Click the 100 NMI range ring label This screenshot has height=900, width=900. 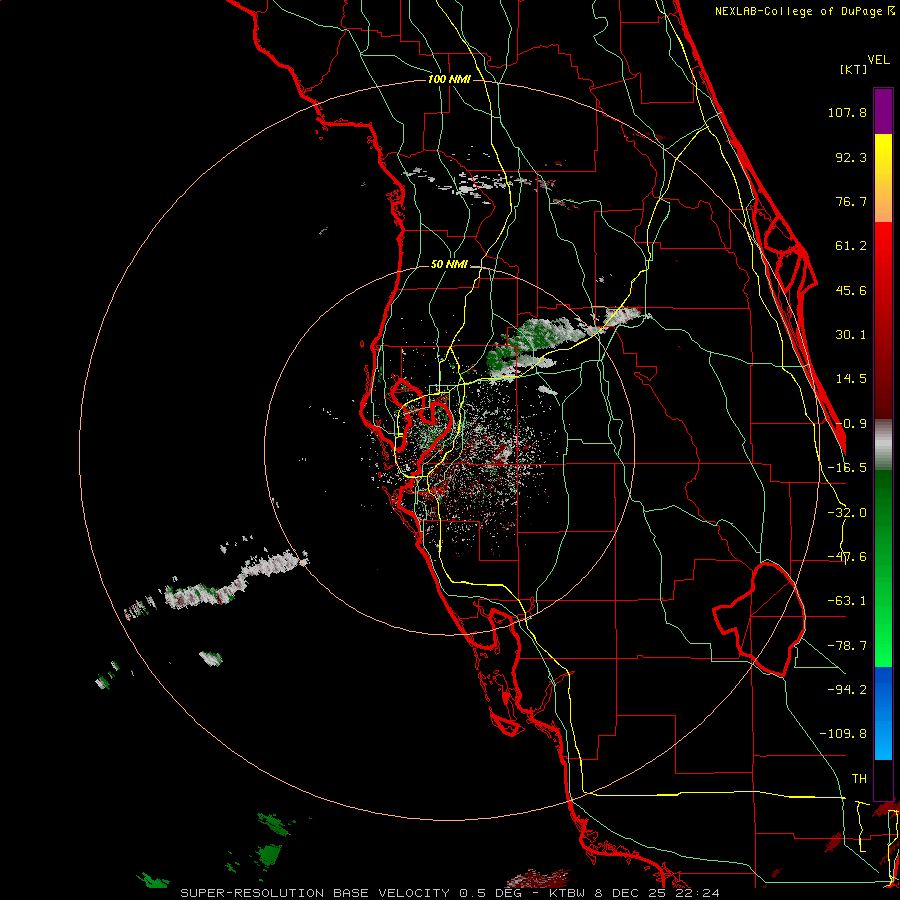coord(449,79)
